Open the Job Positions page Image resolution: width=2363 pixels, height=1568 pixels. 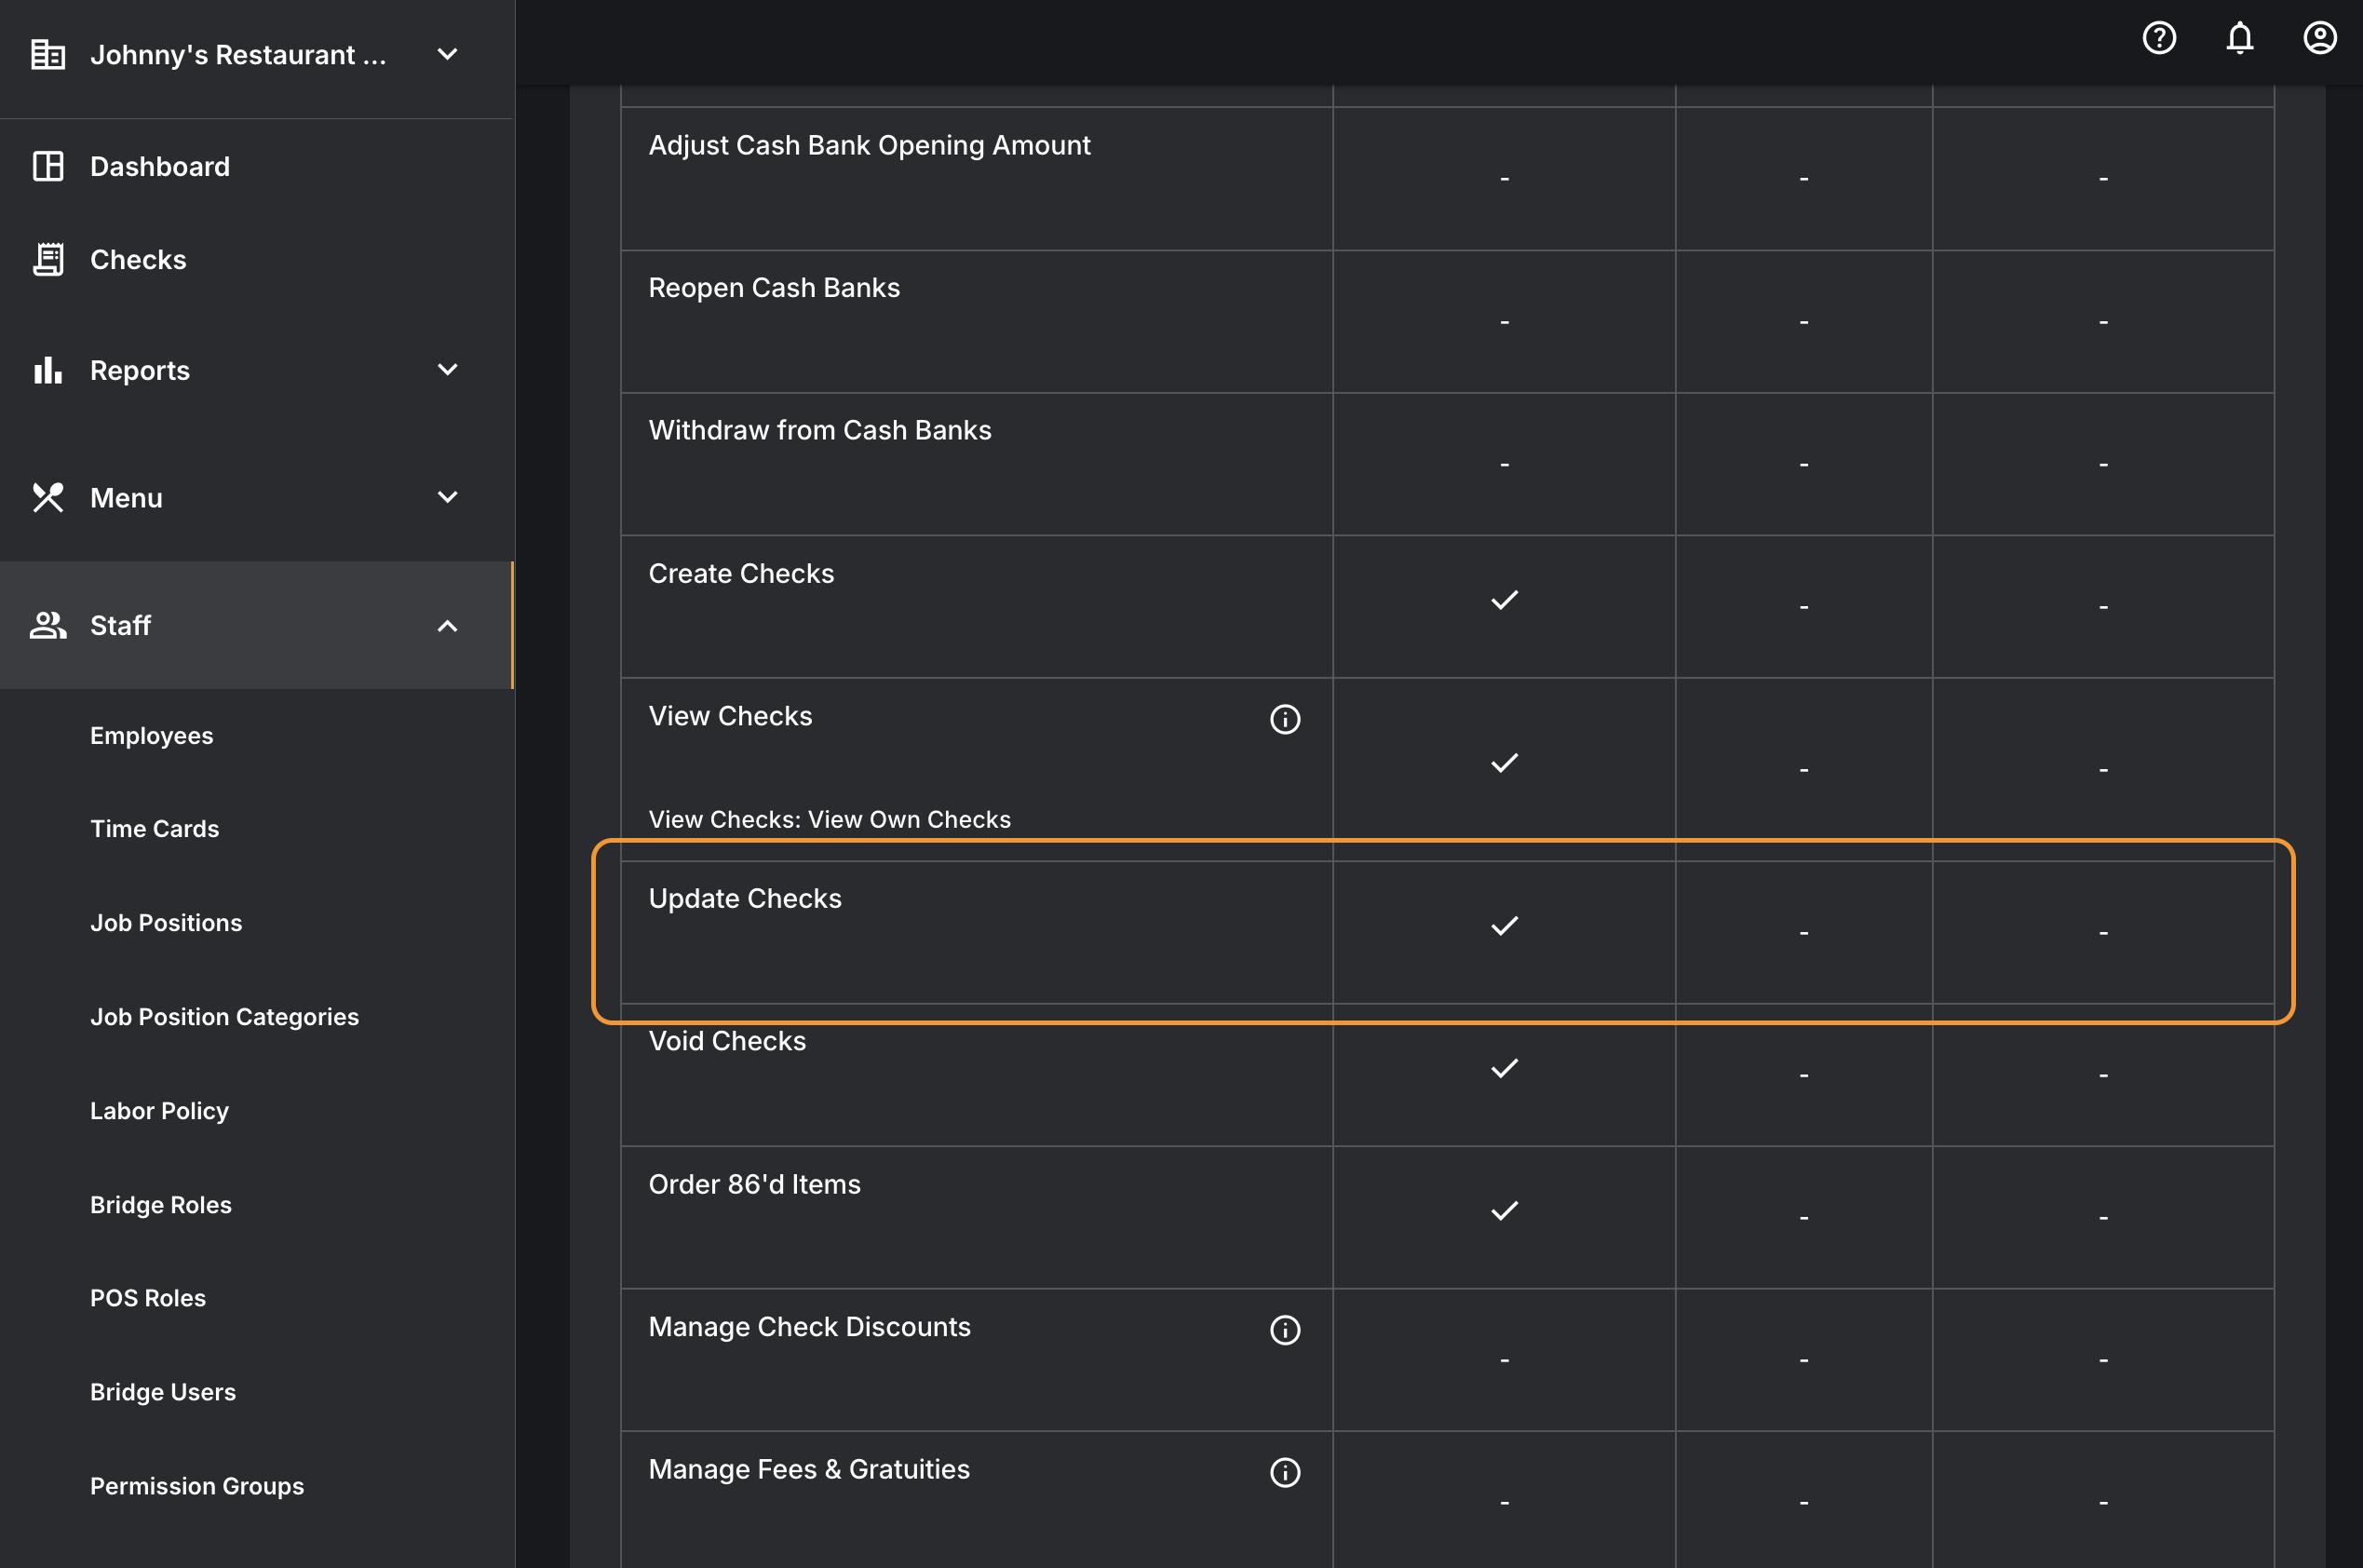166,923
